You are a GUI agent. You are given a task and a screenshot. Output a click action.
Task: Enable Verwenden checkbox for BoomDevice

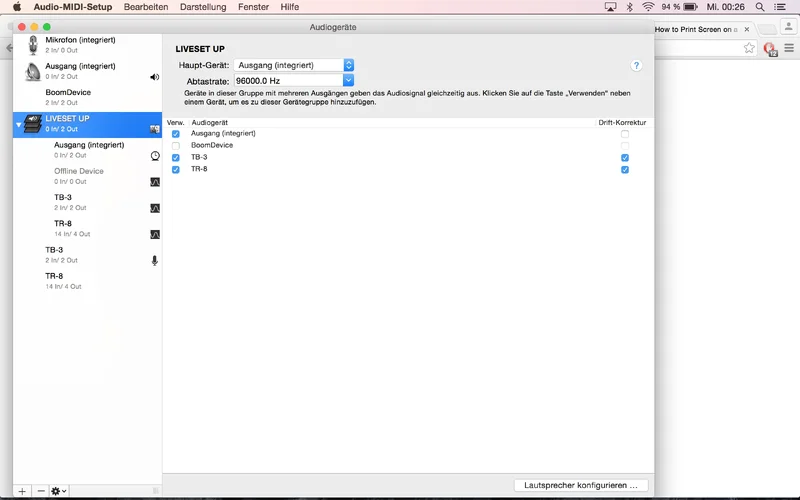(176, 145)
